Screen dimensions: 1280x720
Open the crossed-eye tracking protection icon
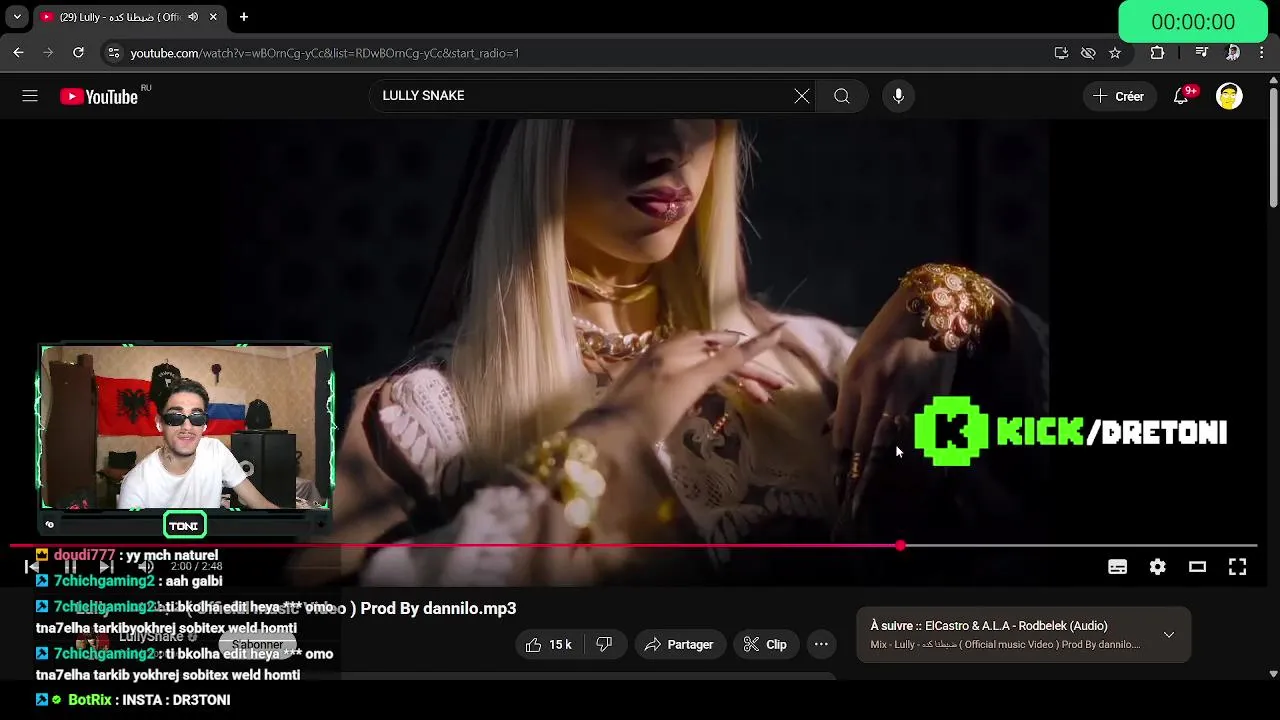[x=1088, y=53]
